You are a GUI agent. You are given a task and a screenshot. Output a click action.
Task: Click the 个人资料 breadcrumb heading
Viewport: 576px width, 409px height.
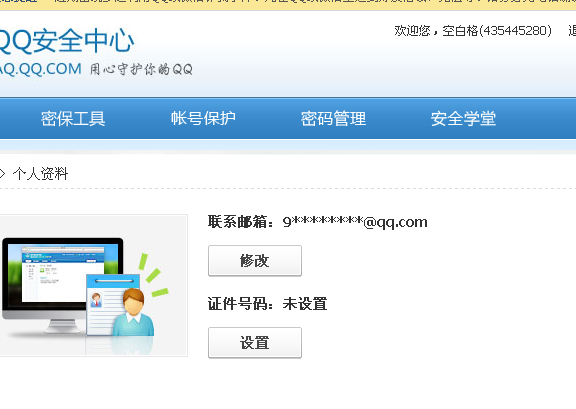pos(40,174)
